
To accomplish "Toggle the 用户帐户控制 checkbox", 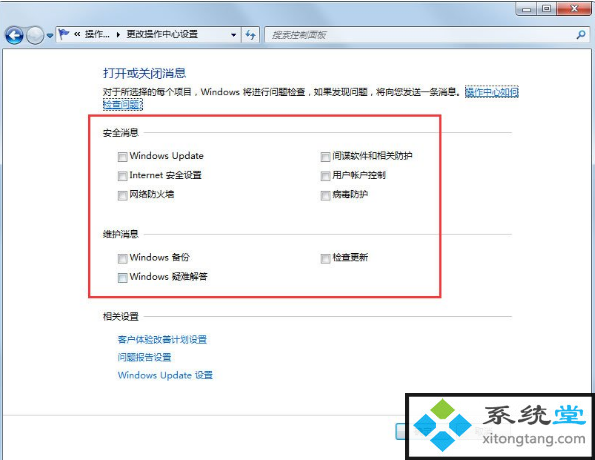I will (326, 176).
